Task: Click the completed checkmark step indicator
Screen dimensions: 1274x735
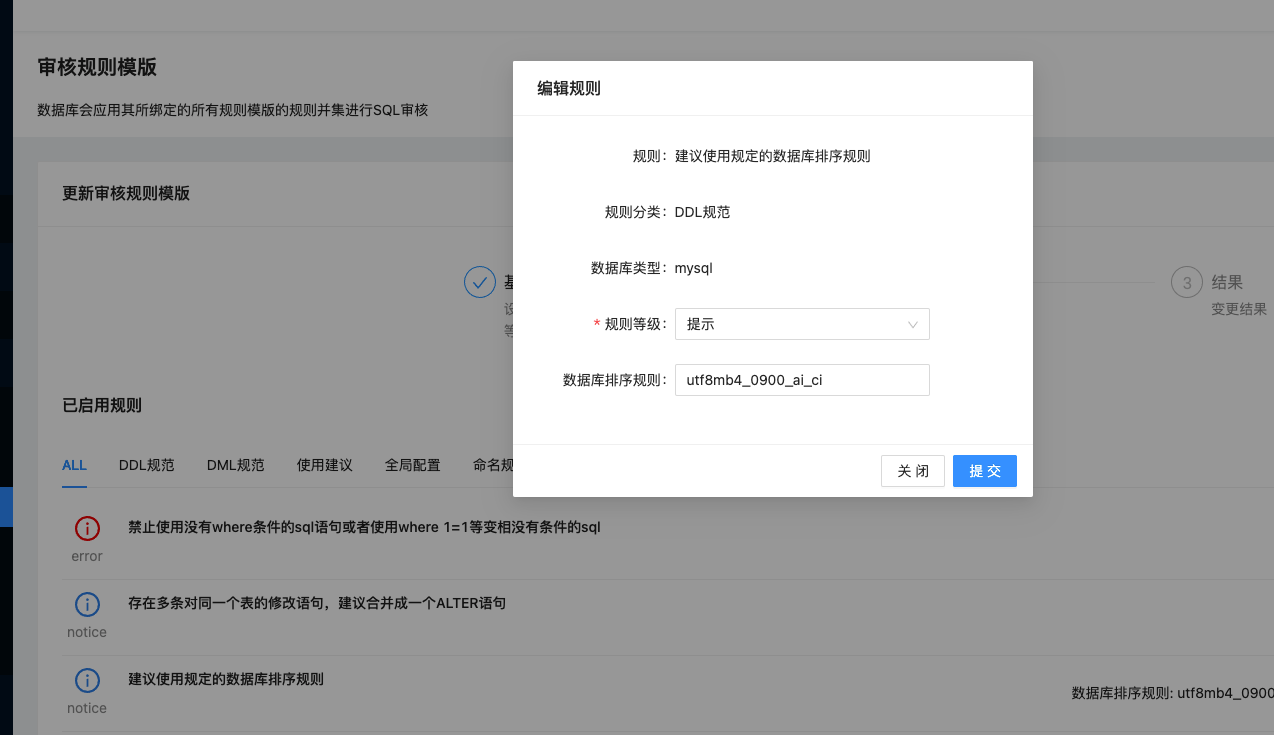Action: tap(480, 282)
